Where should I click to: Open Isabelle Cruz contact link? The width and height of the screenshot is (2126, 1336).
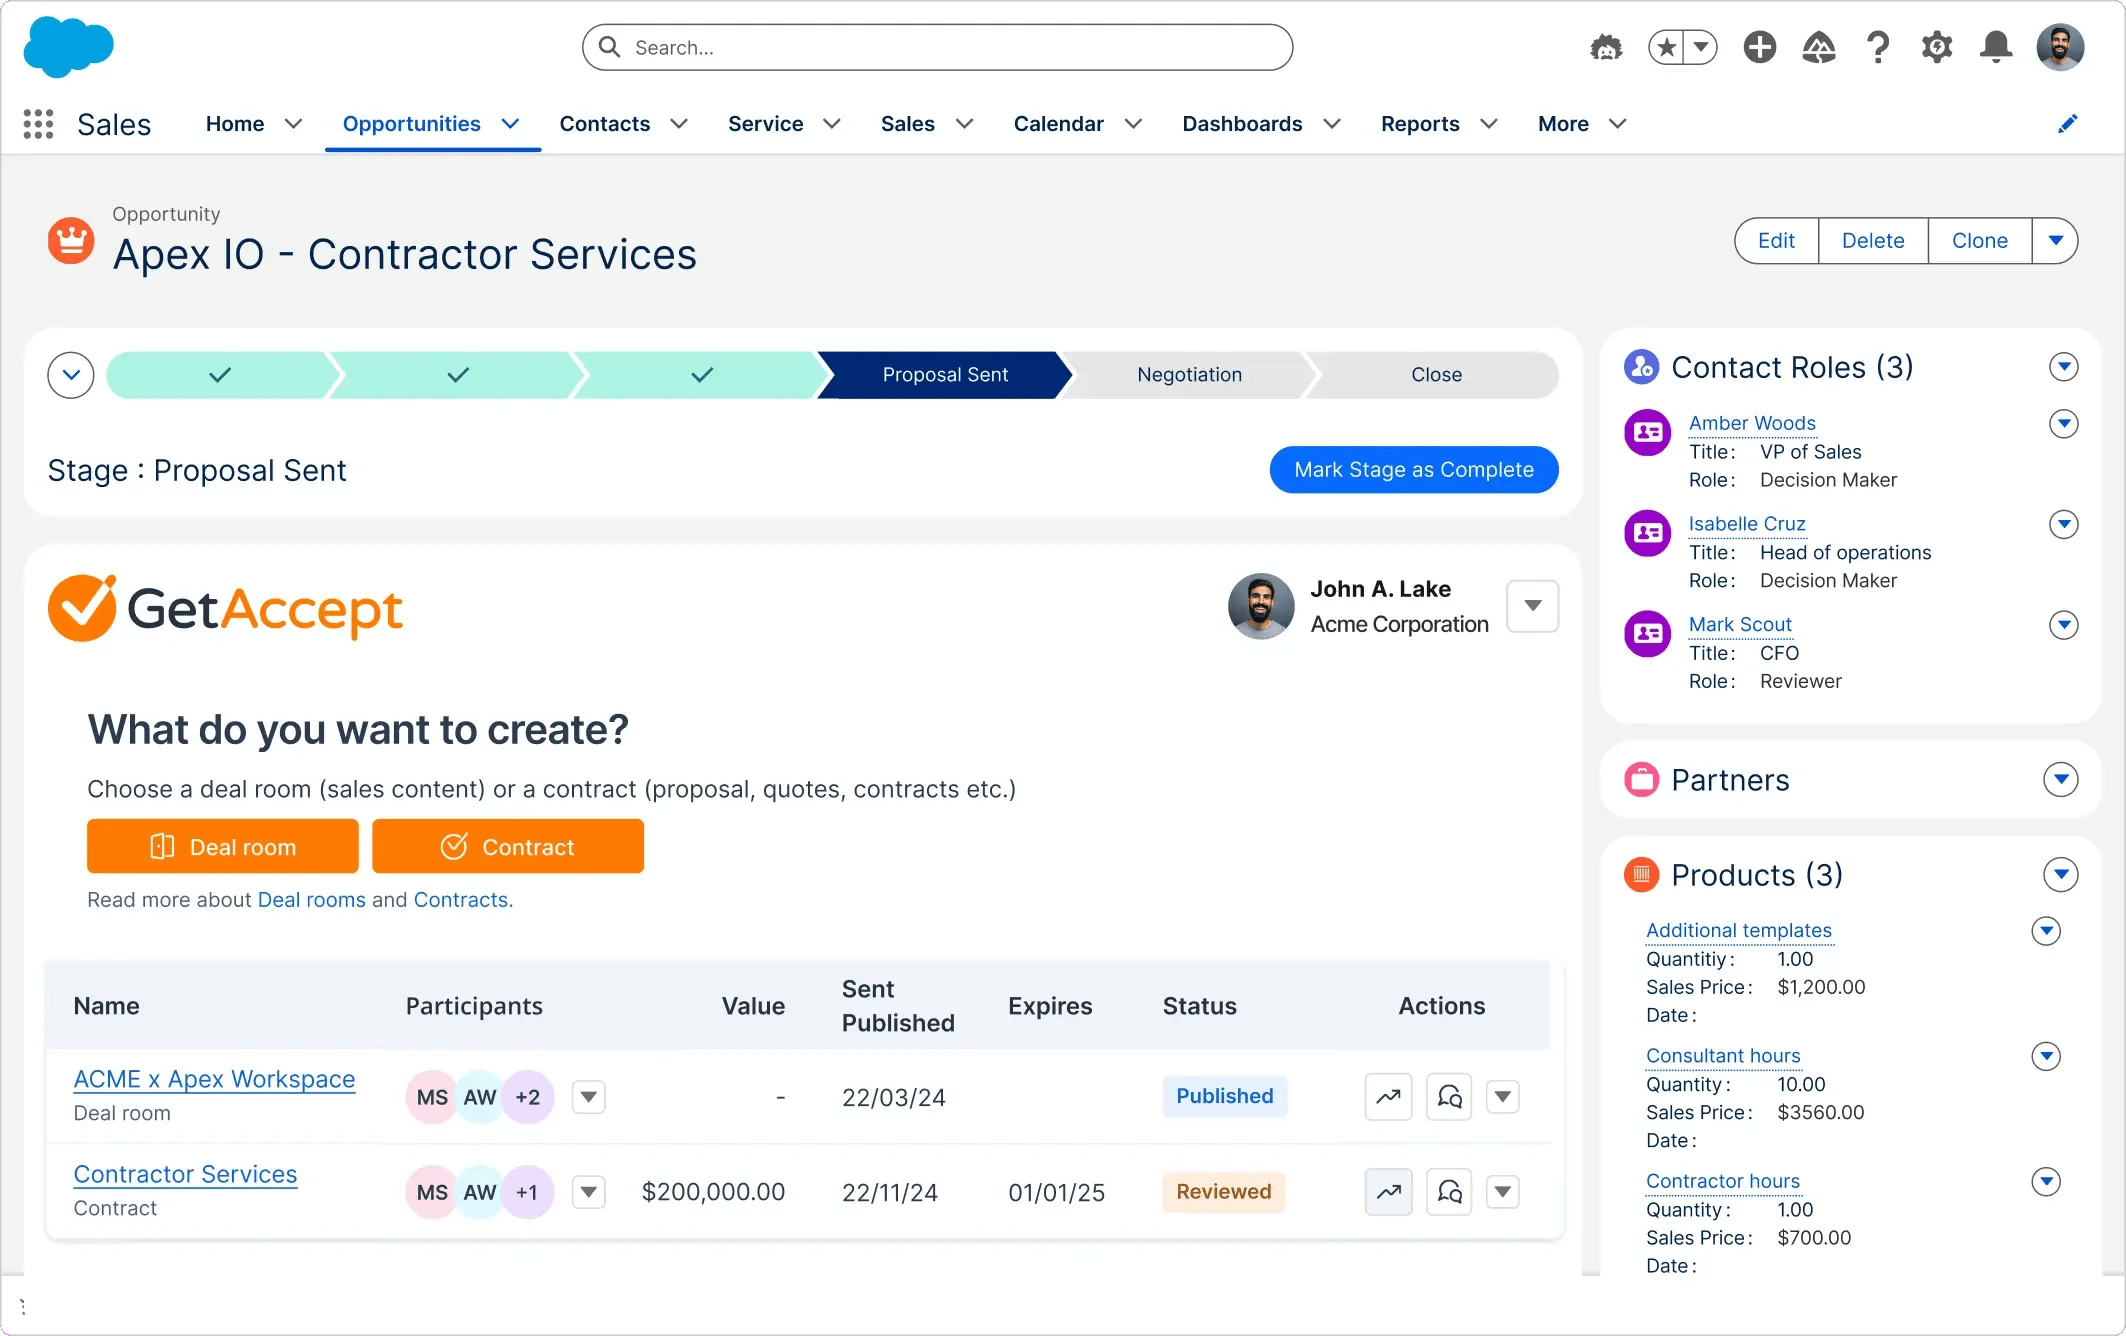coord(1747,524)
